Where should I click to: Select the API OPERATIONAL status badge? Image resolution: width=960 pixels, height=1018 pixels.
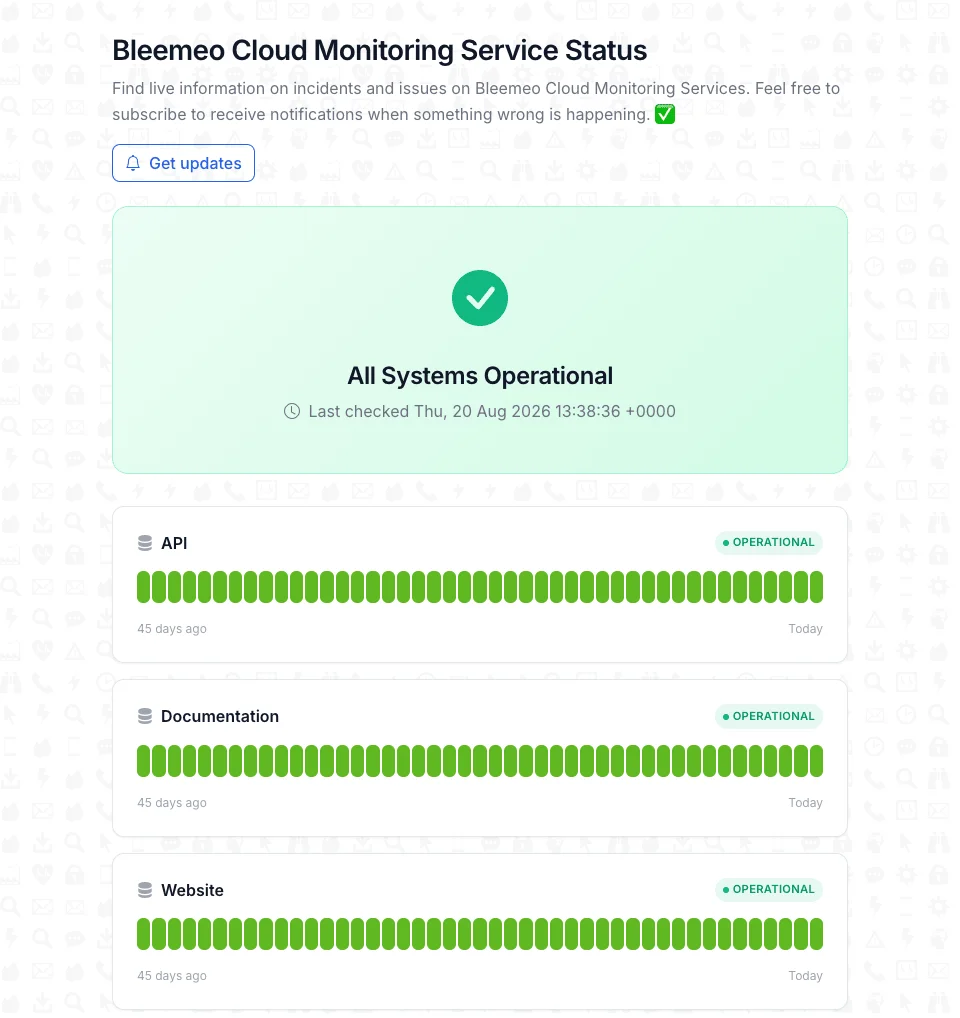click(770, 543)
